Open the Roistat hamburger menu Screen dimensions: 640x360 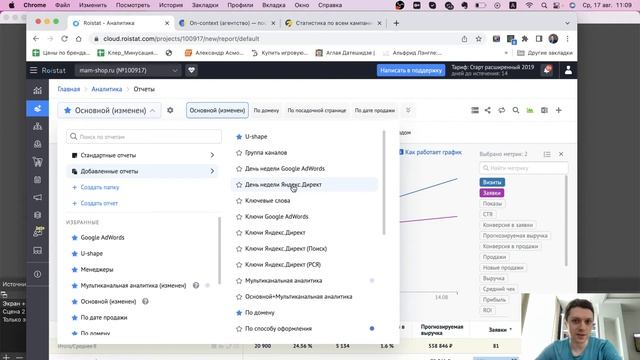click(x=33, y=70)
